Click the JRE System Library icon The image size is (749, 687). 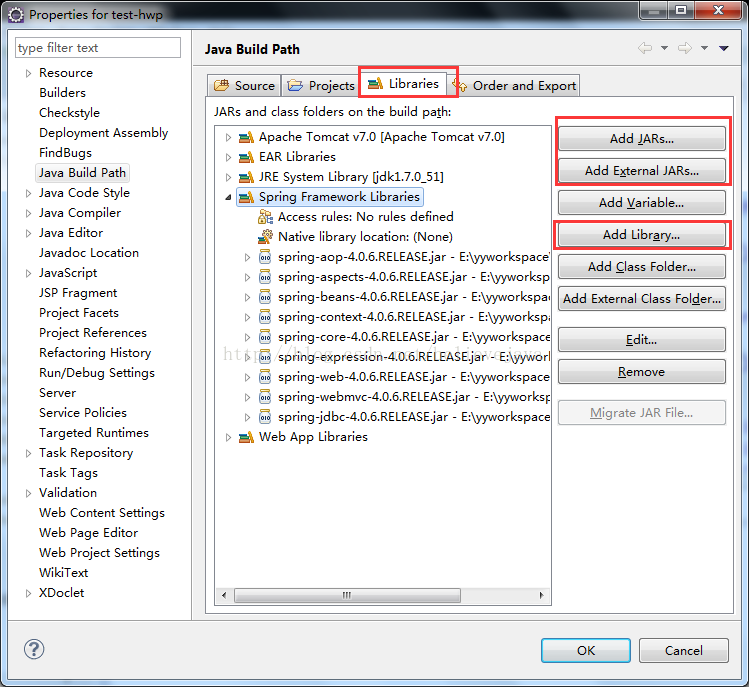pos(246,177)
